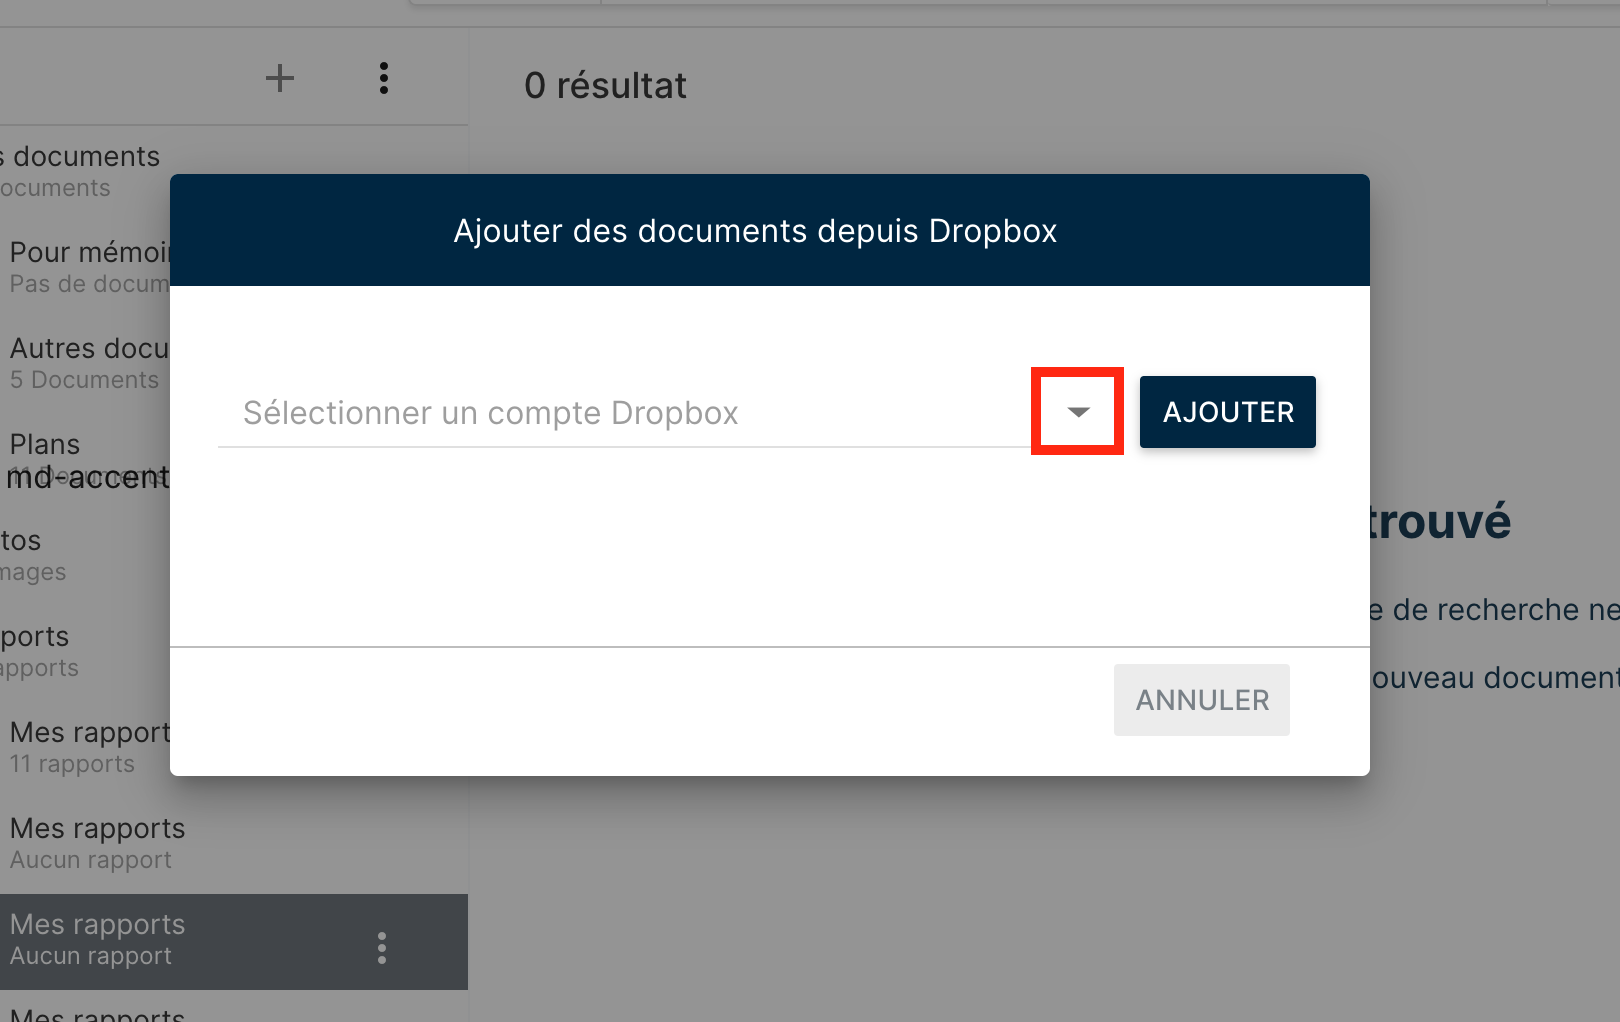This screenshot has width=1620, height=1022.
Task: Click the dialog title Ajouter des documents depuis Dropbox
Action: [755, 231]
